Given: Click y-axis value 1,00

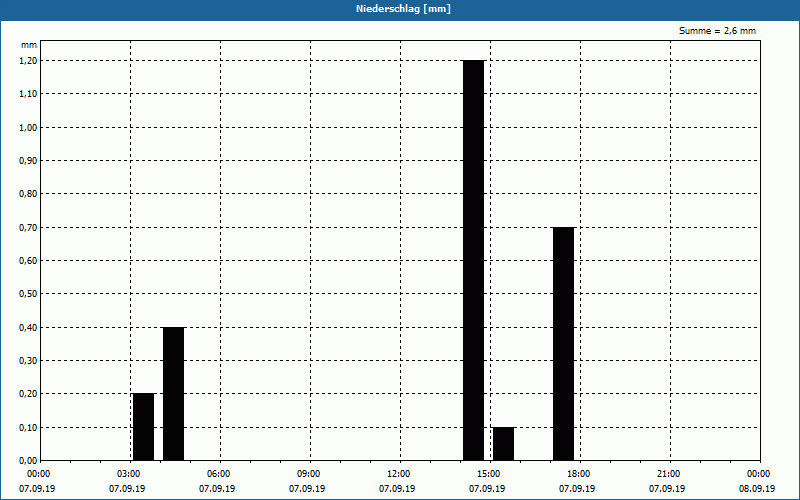Looking at the screenshot, I should (29, 128).
